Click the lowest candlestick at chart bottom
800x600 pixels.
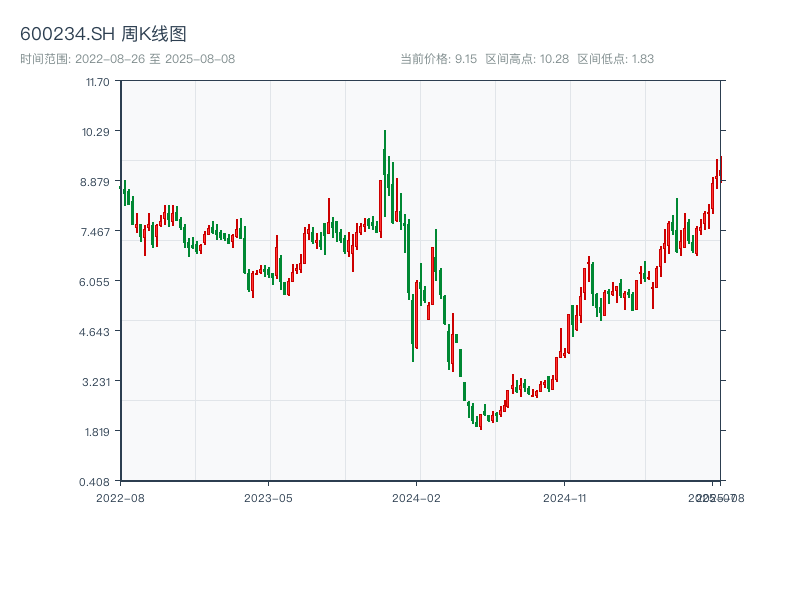481,422
